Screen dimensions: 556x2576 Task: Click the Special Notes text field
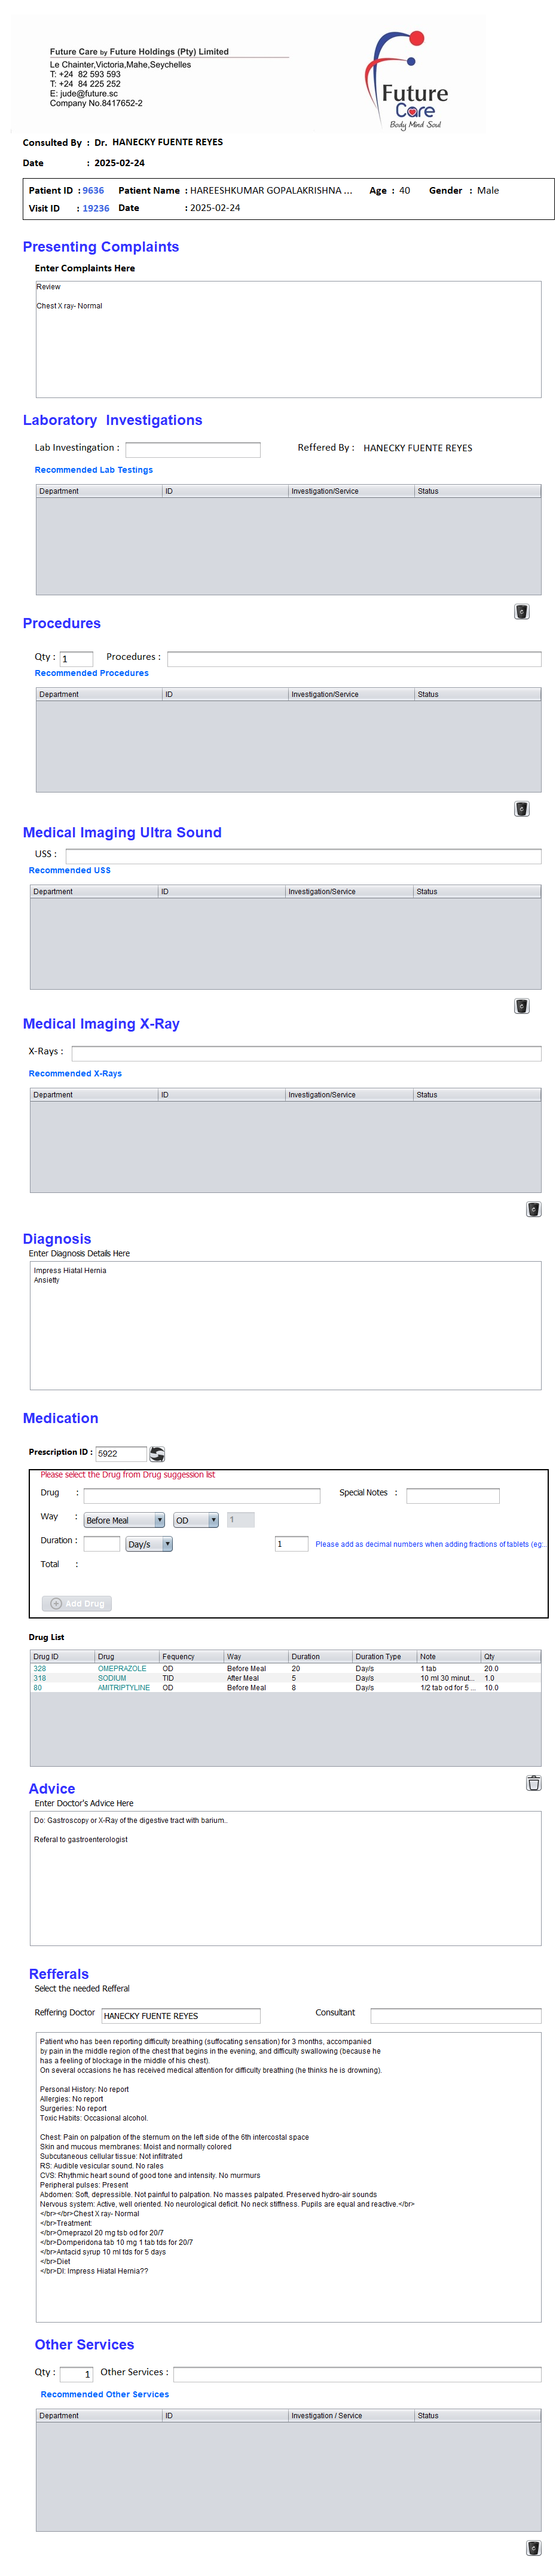452,1495
